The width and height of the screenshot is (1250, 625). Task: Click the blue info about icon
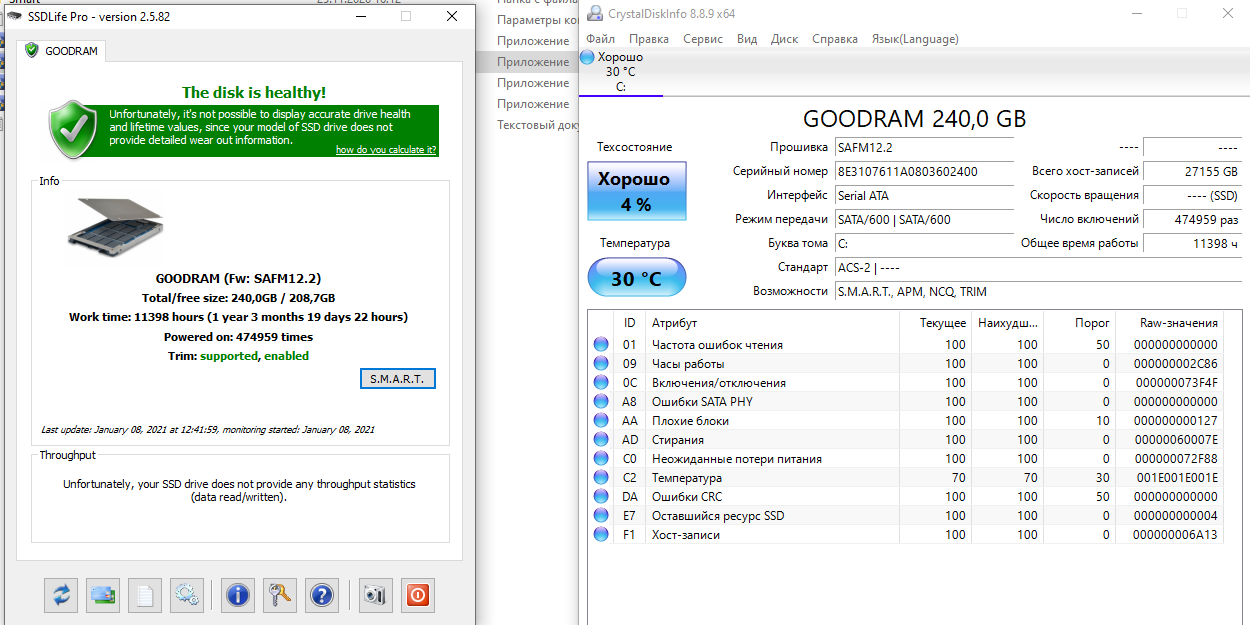[238, 595]
